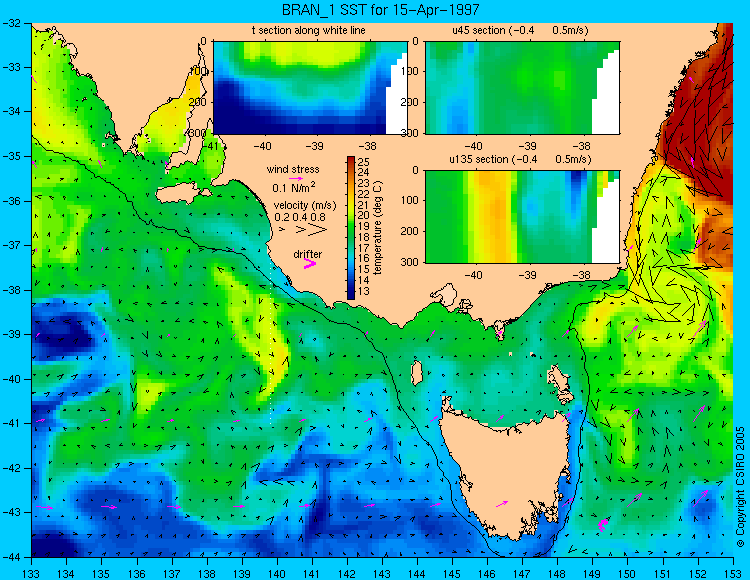
Task: Click the longitude tick label "140"
Action: [277, 574]
